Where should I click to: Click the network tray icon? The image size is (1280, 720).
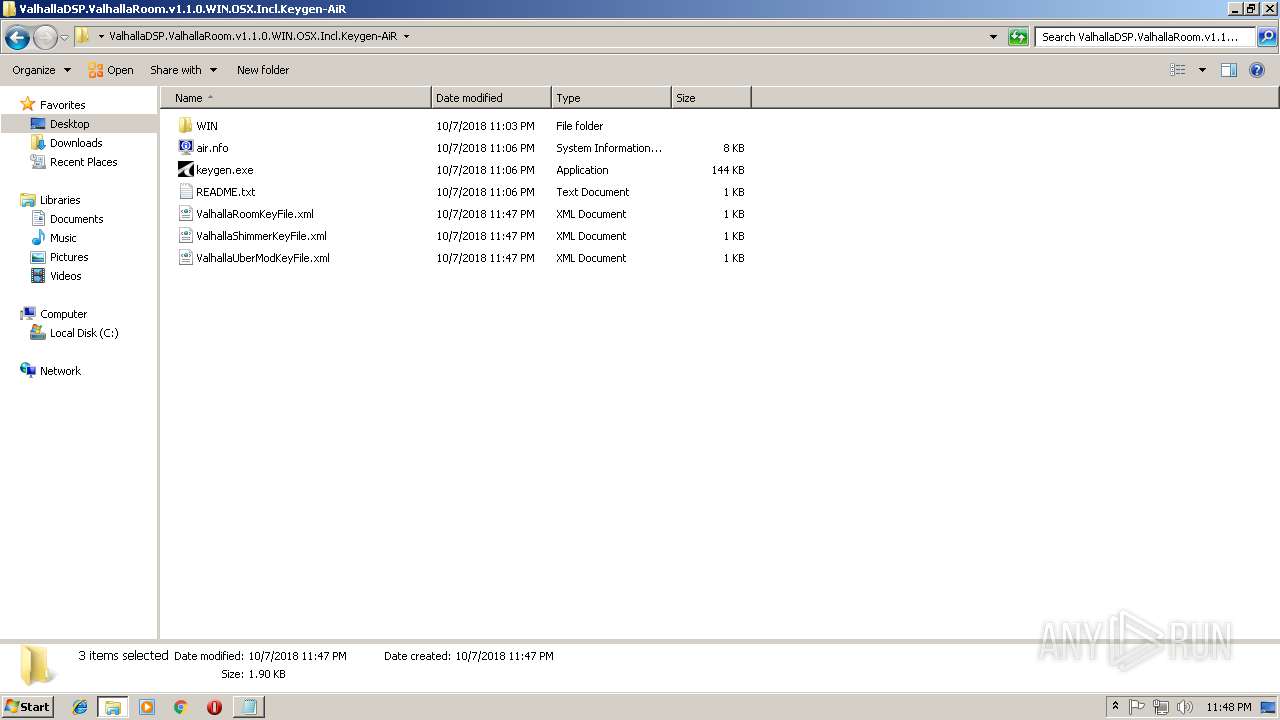pyautogui.click(x=1161, y=707)
